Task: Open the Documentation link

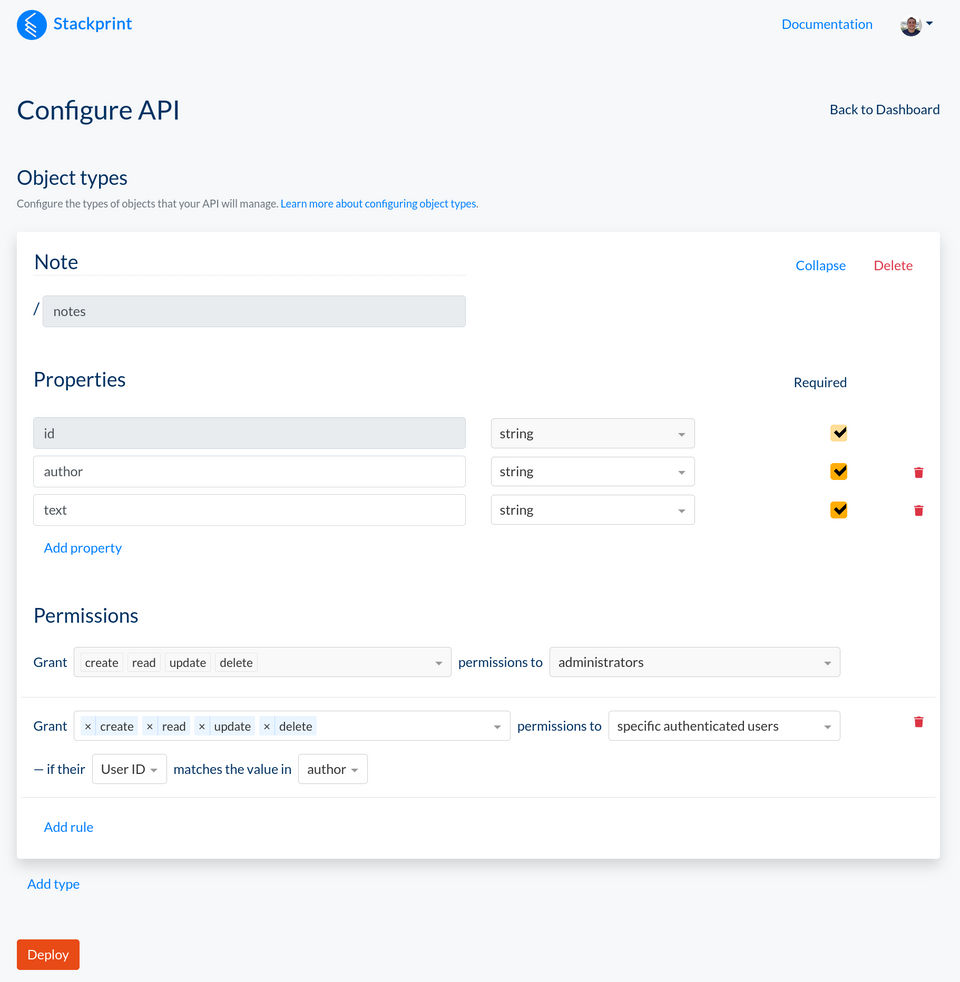Action: pos(827,24)
